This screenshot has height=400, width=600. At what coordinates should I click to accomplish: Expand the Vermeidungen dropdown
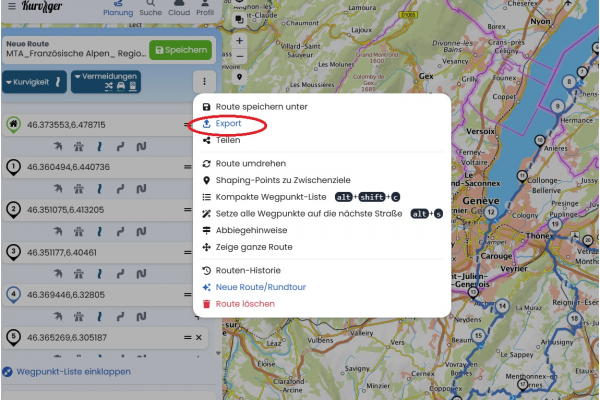pos(105,82)
